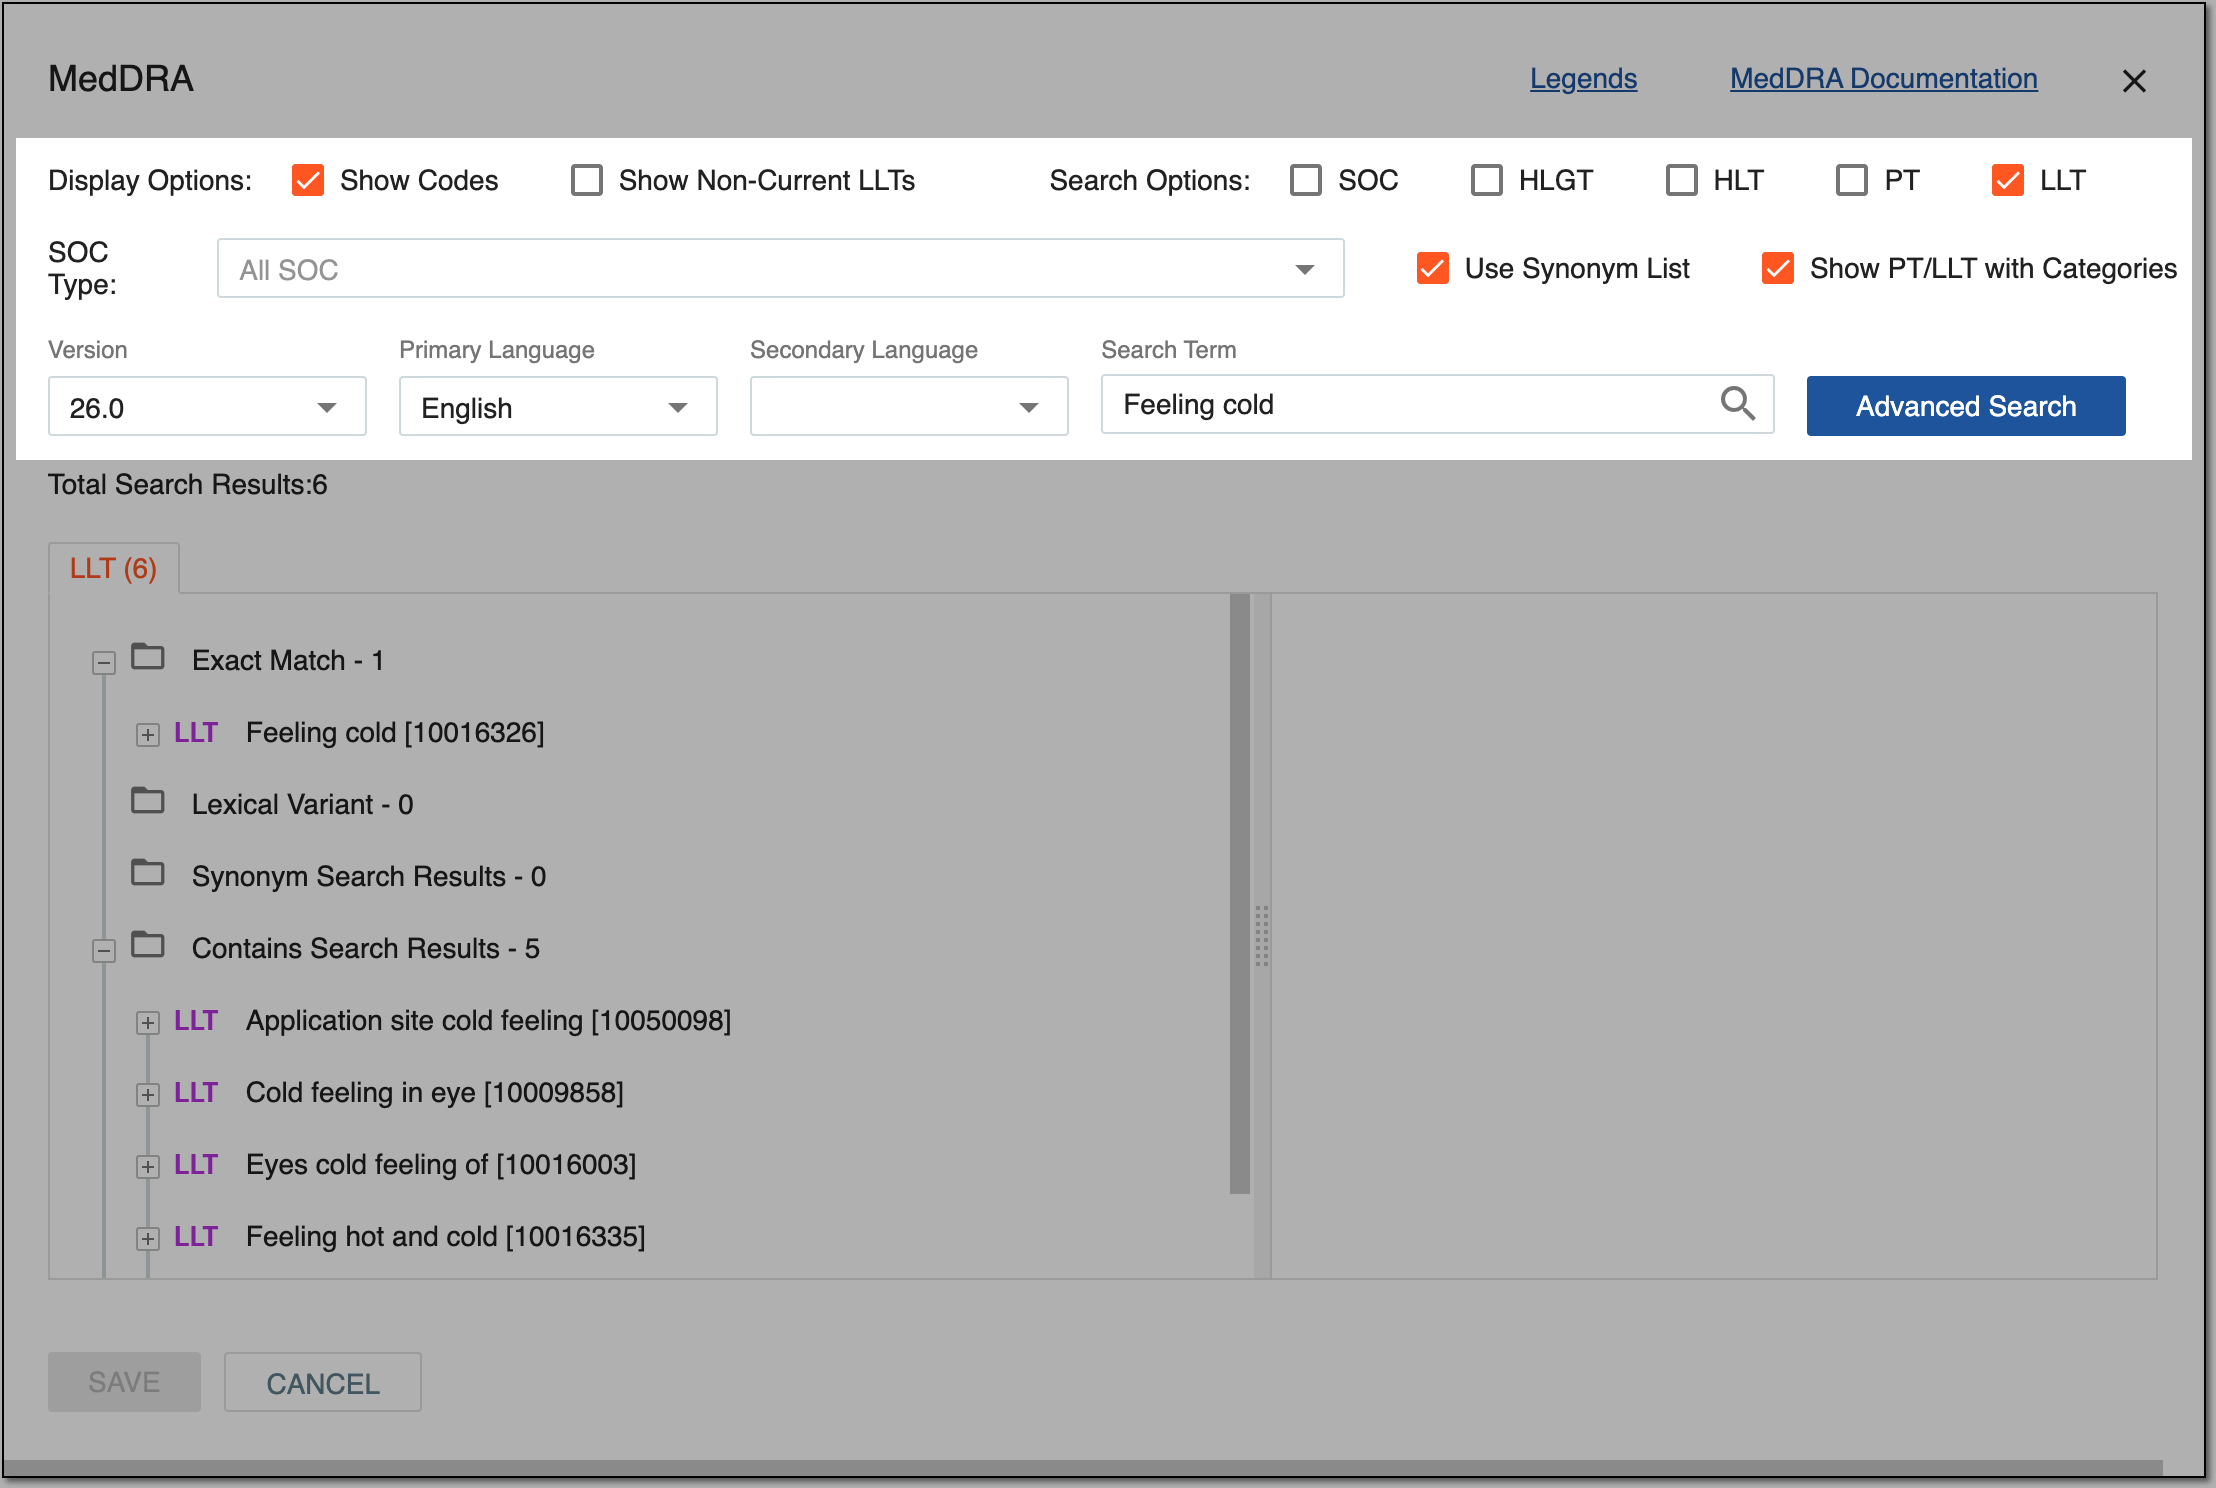This screenshot has height=1488, width=2216.
Task: Click LLT badge beside Cold feeling in eye
Action: 196,1093
